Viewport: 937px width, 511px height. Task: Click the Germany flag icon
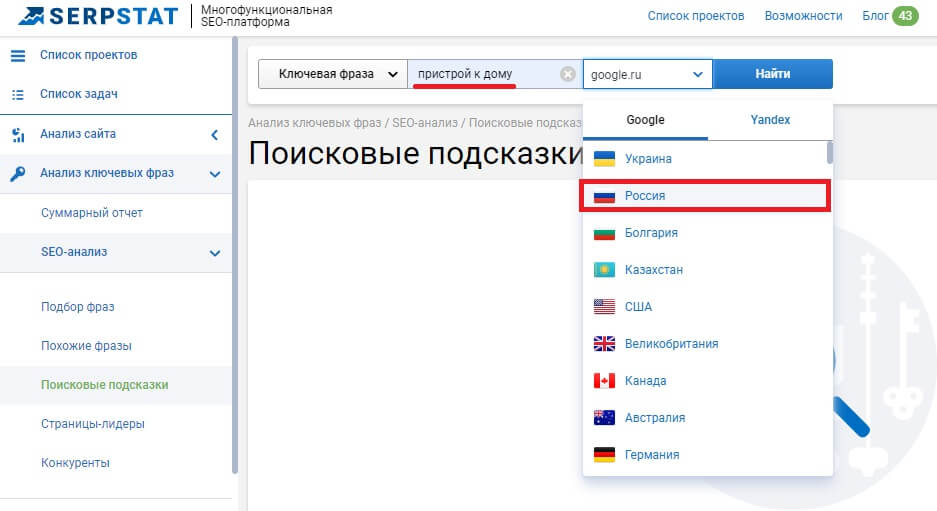coord(604,455)
